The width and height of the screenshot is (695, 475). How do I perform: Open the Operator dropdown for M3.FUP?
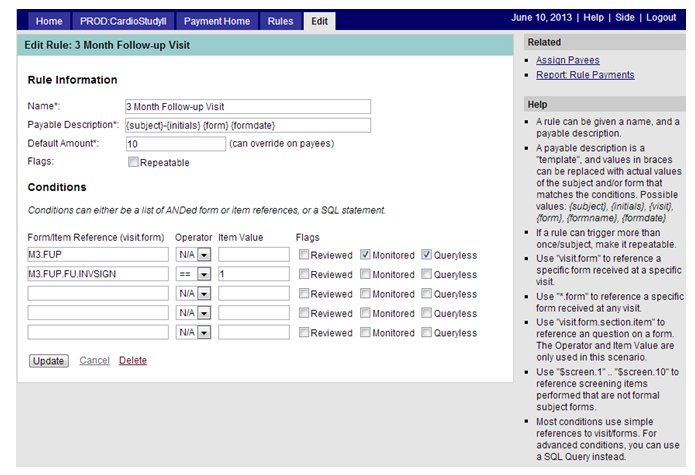point(203,255)
